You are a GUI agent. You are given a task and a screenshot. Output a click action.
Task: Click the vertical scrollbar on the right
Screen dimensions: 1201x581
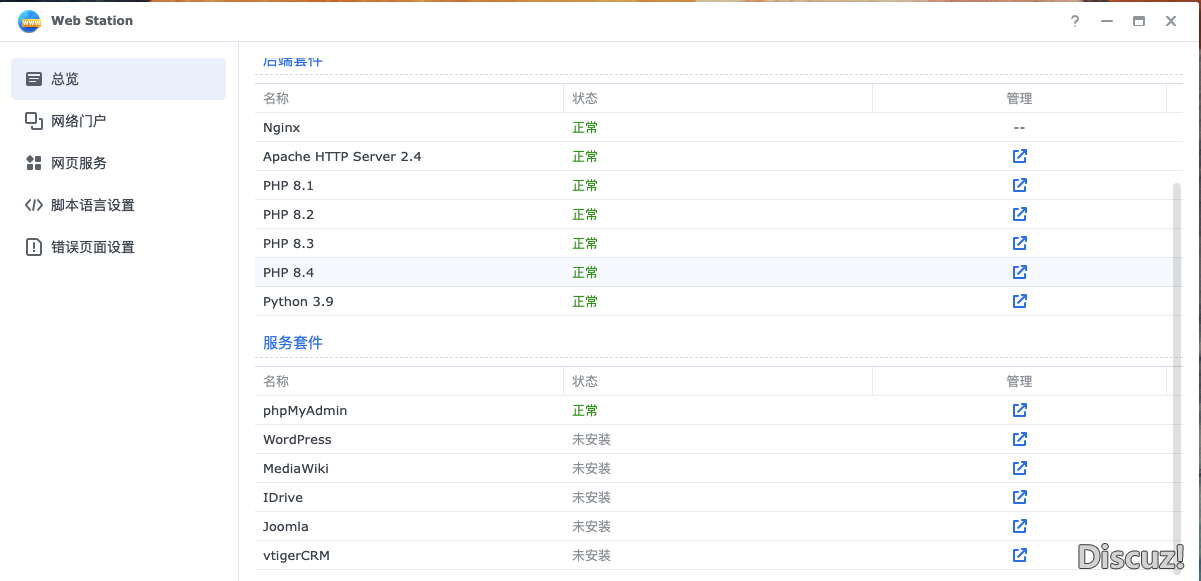click(x=1176, y=360)
